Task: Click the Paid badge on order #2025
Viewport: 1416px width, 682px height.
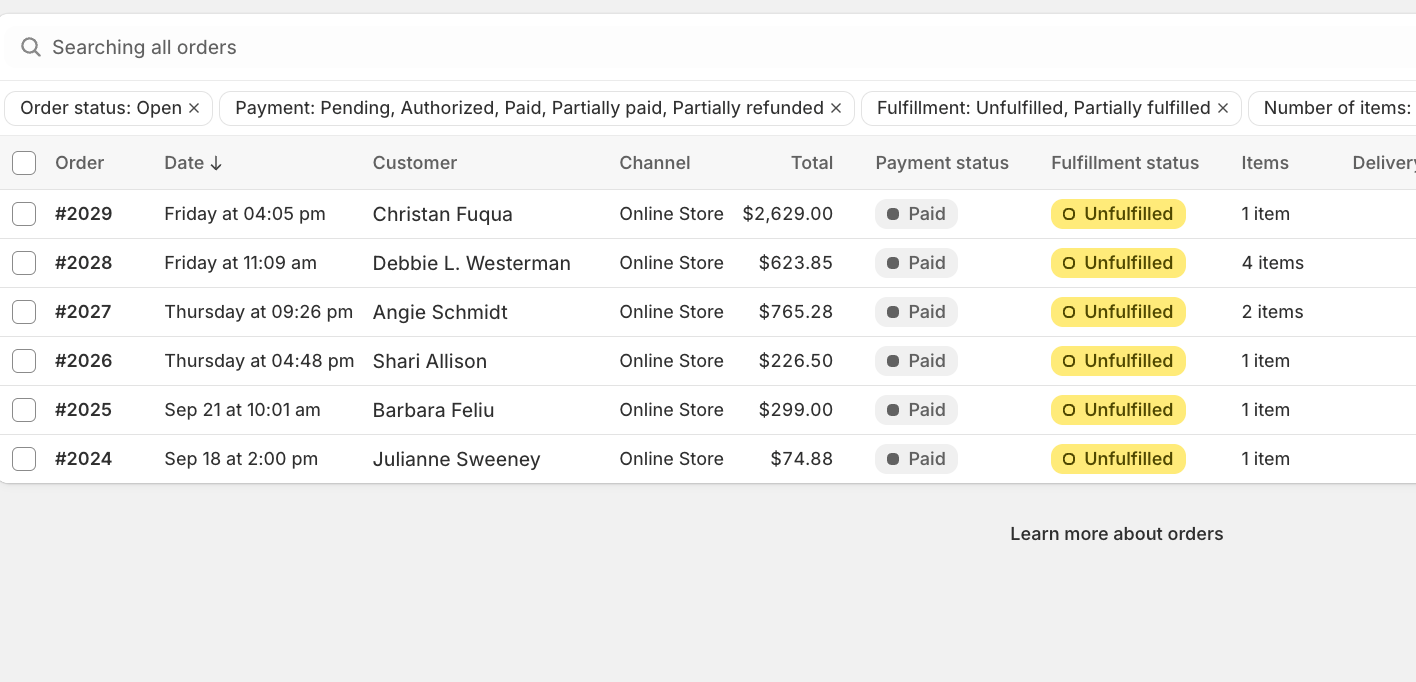Action: point(916,409)
